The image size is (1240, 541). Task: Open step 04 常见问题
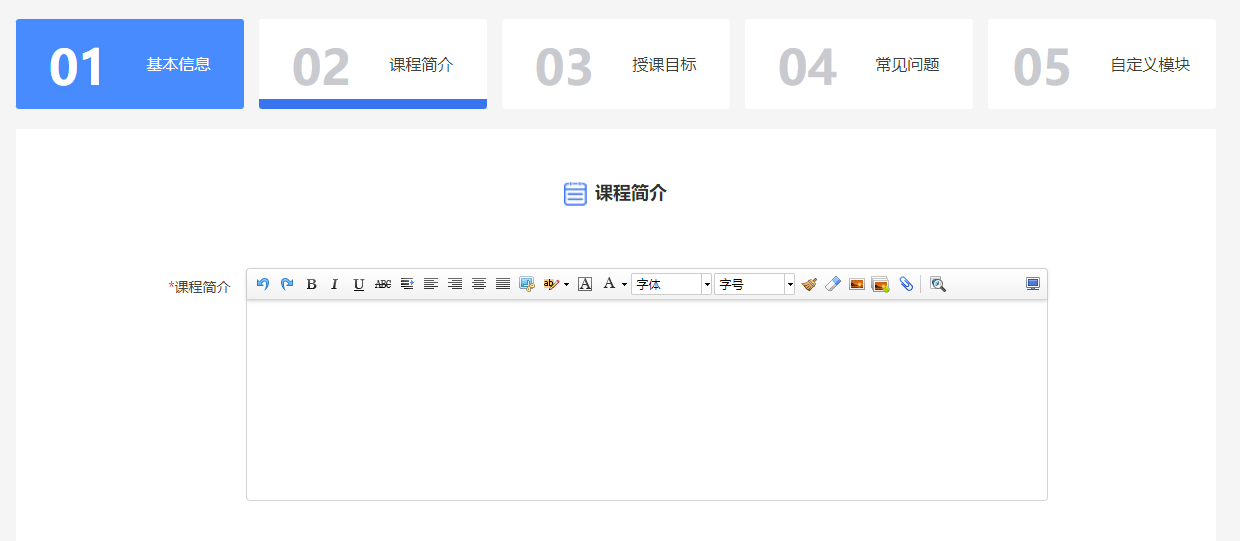coord(859,64)
